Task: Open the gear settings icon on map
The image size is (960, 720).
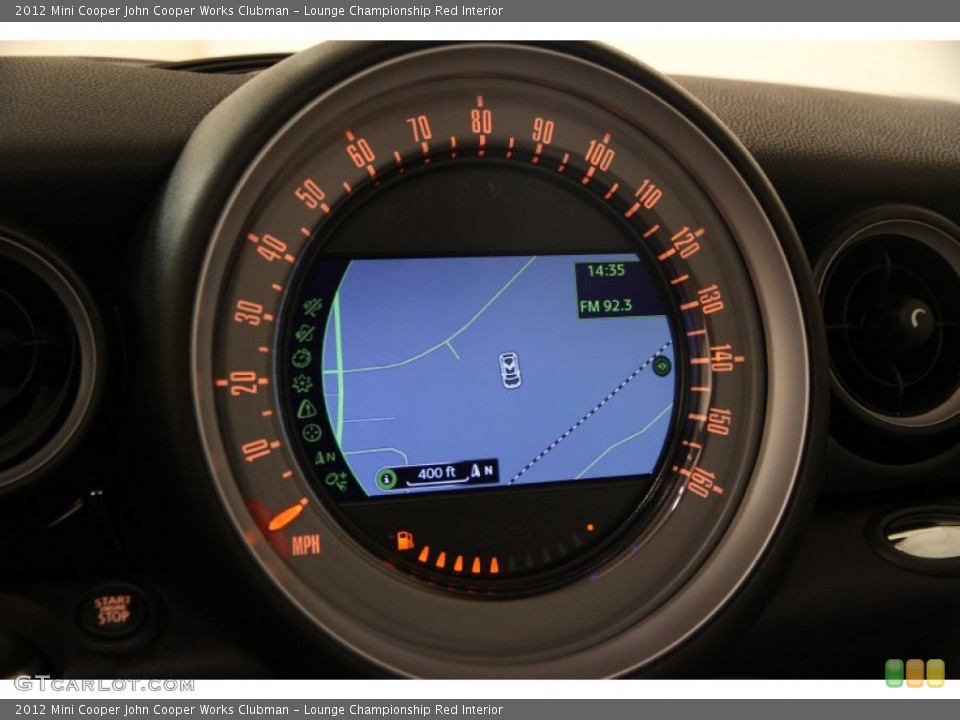Action: 302,383
